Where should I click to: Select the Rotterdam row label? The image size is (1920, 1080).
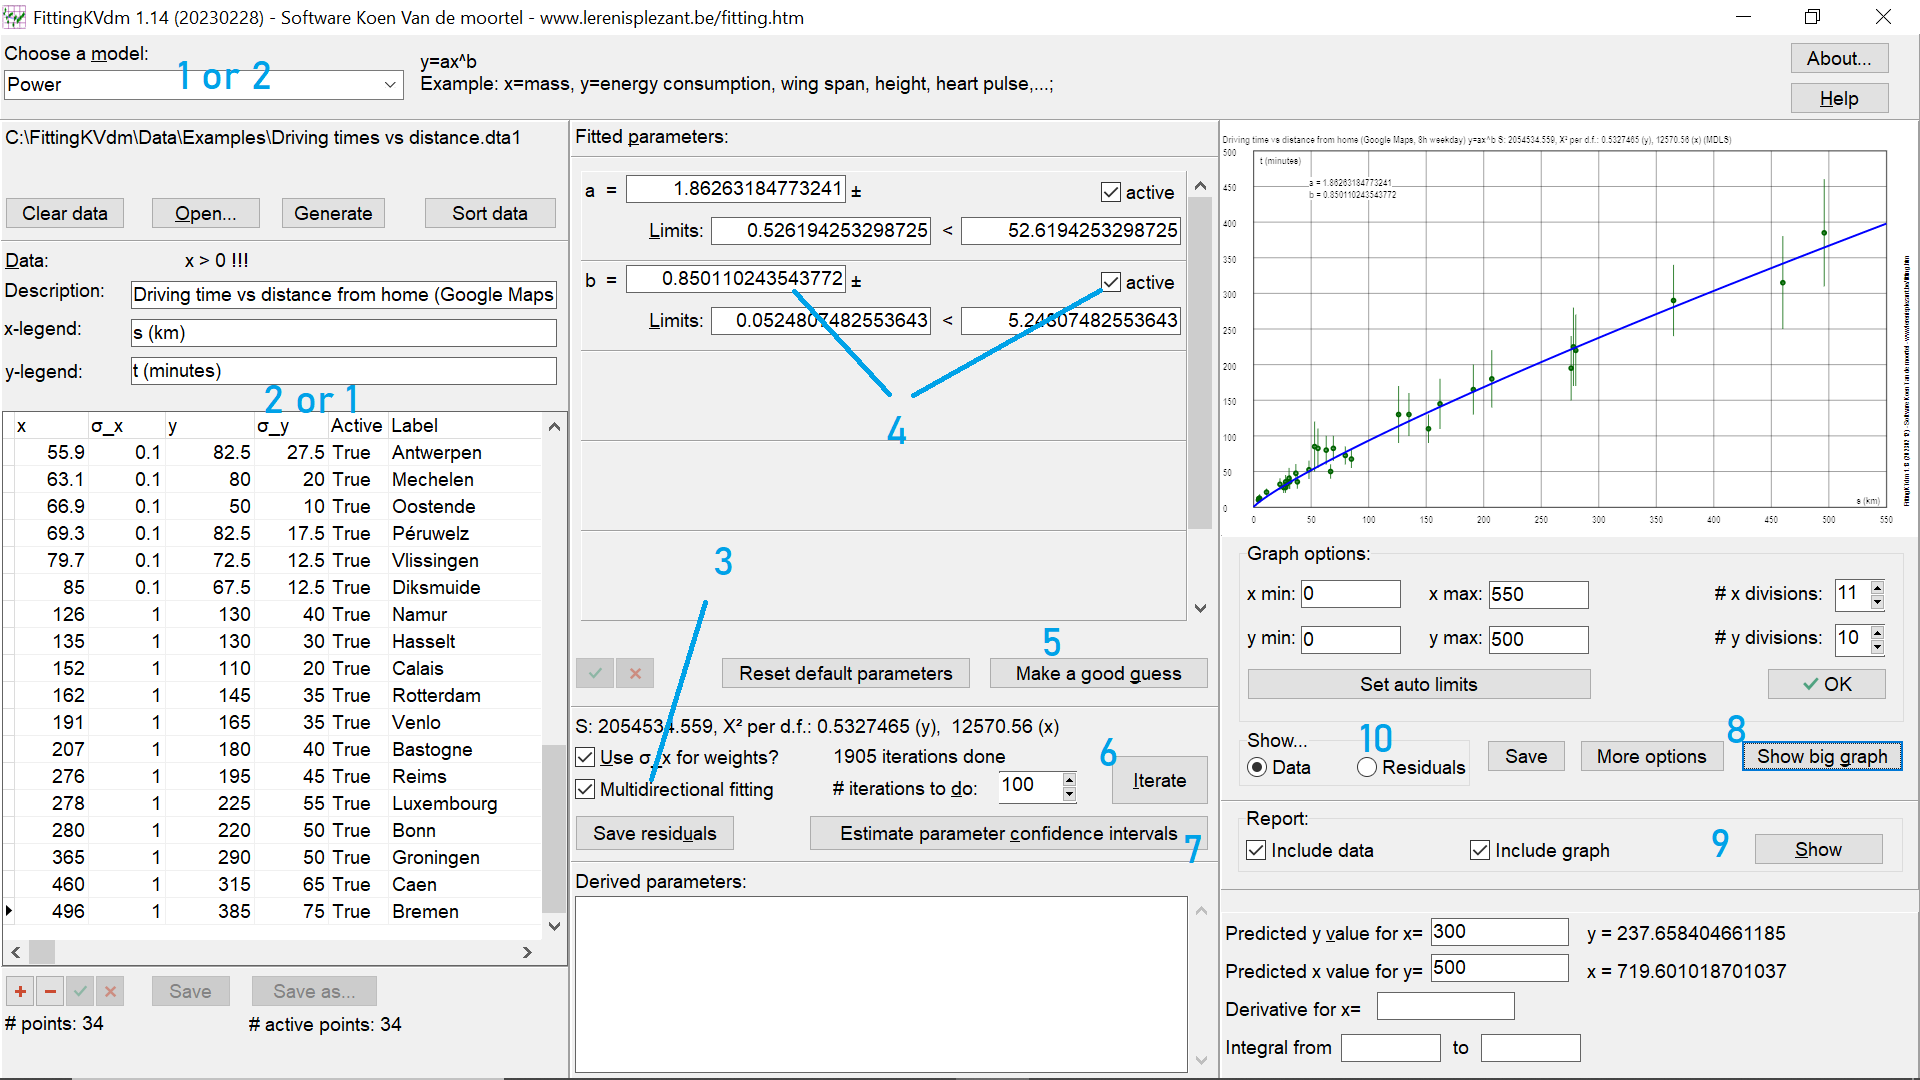pyautogui.click(x=436, y=695)
